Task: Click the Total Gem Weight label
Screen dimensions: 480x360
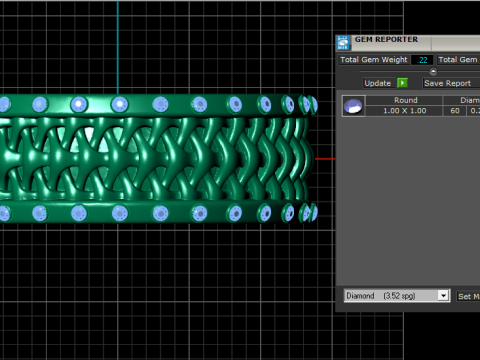Action: [374, 60]
